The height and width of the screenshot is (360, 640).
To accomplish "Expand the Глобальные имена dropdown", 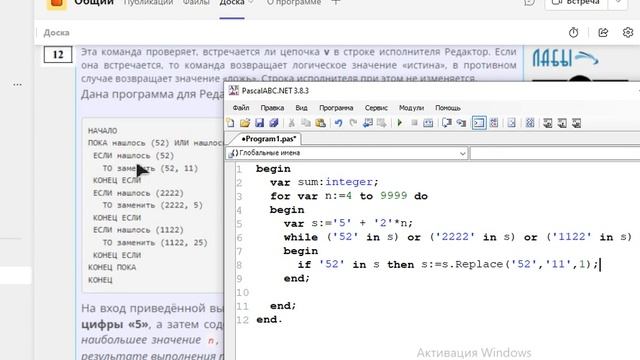I will point(462,153).
